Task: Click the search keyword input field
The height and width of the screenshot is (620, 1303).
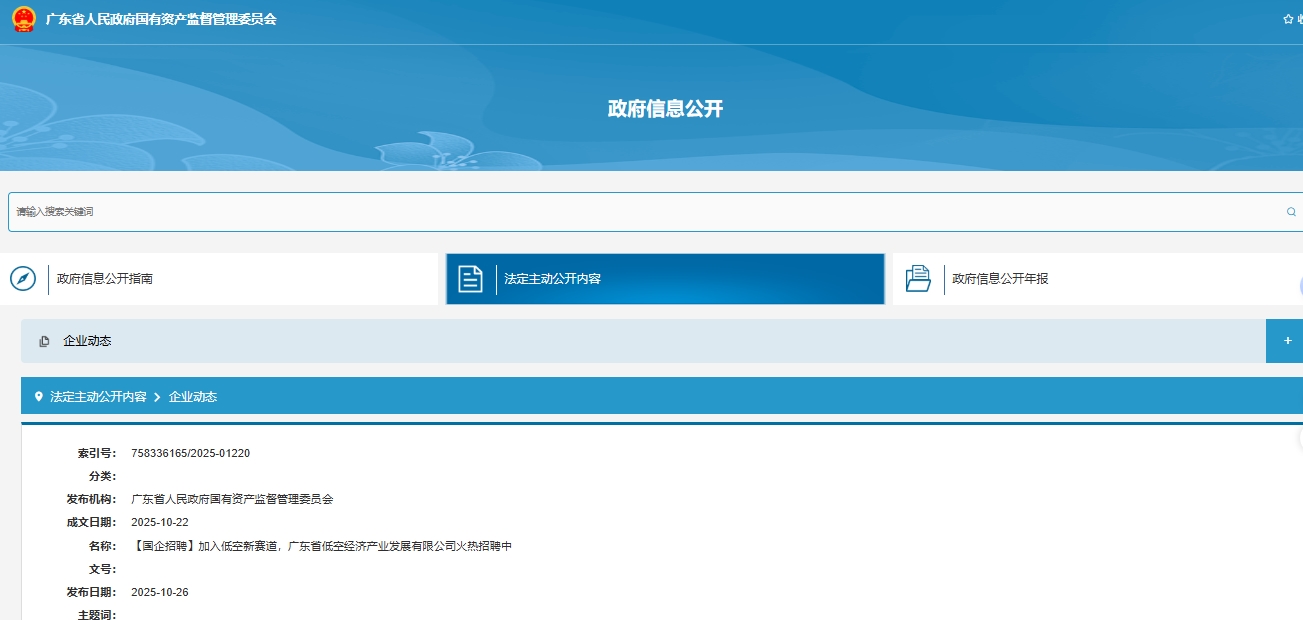Action: click(x=400, y=211)
